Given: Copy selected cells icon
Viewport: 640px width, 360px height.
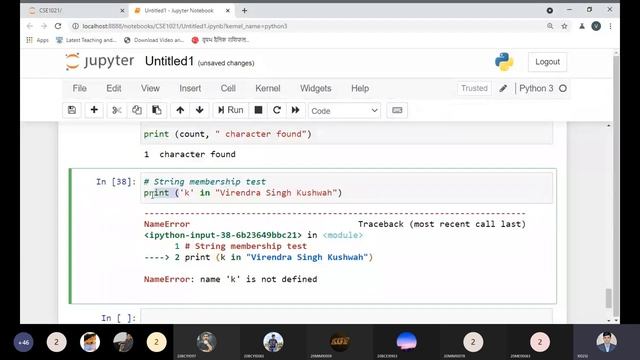Looking at the screenshot, I should tap(137, 110).
